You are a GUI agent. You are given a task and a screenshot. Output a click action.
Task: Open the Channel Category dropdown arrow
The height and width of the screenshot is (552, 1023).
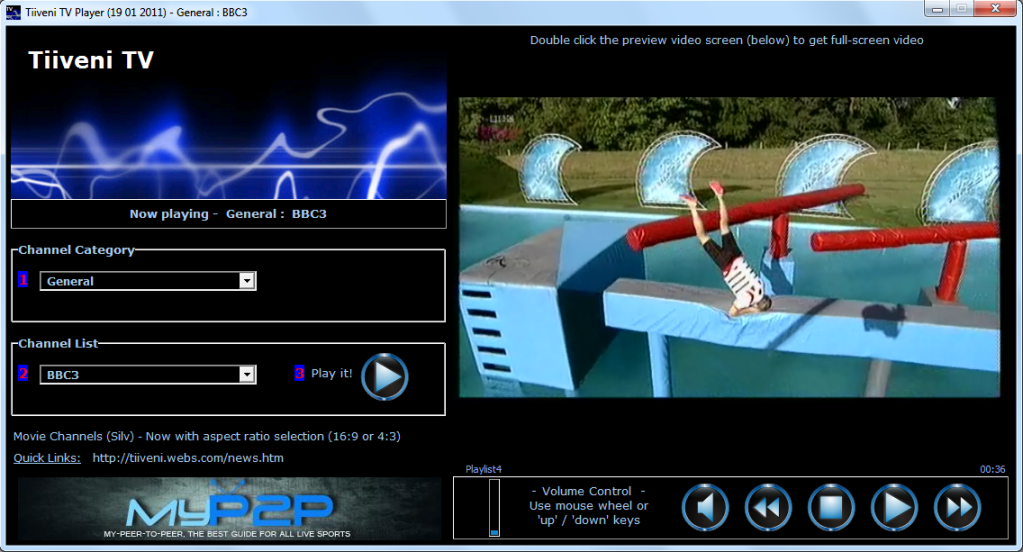(x=247, y=281)
